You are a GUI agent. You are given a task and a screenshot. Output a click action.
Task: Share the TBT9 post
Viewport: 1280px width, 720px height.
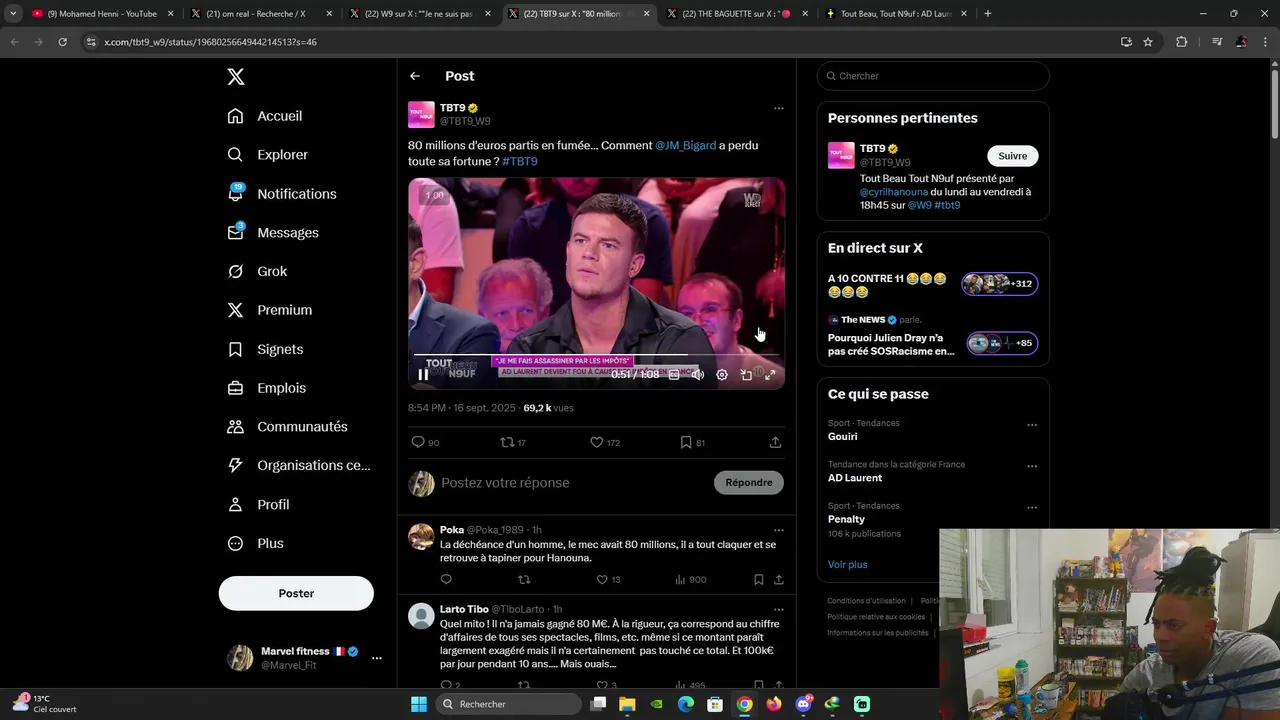click(x=775, y=442)
